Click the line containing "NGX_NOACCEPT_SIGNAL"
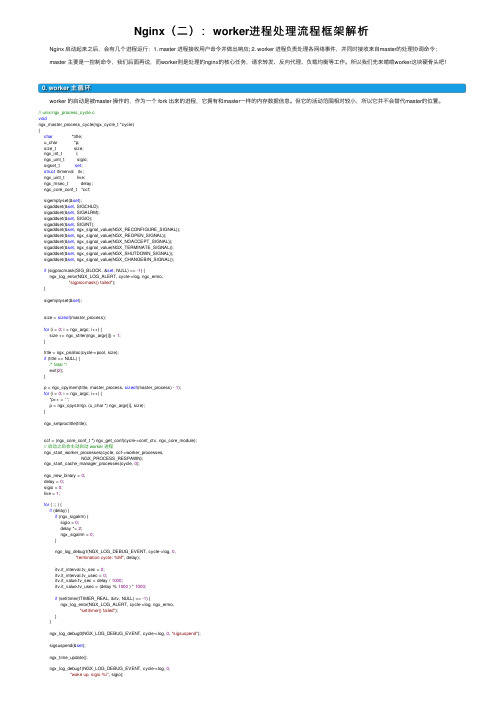This screenshot has width=504, height=713. pos(107,241)
